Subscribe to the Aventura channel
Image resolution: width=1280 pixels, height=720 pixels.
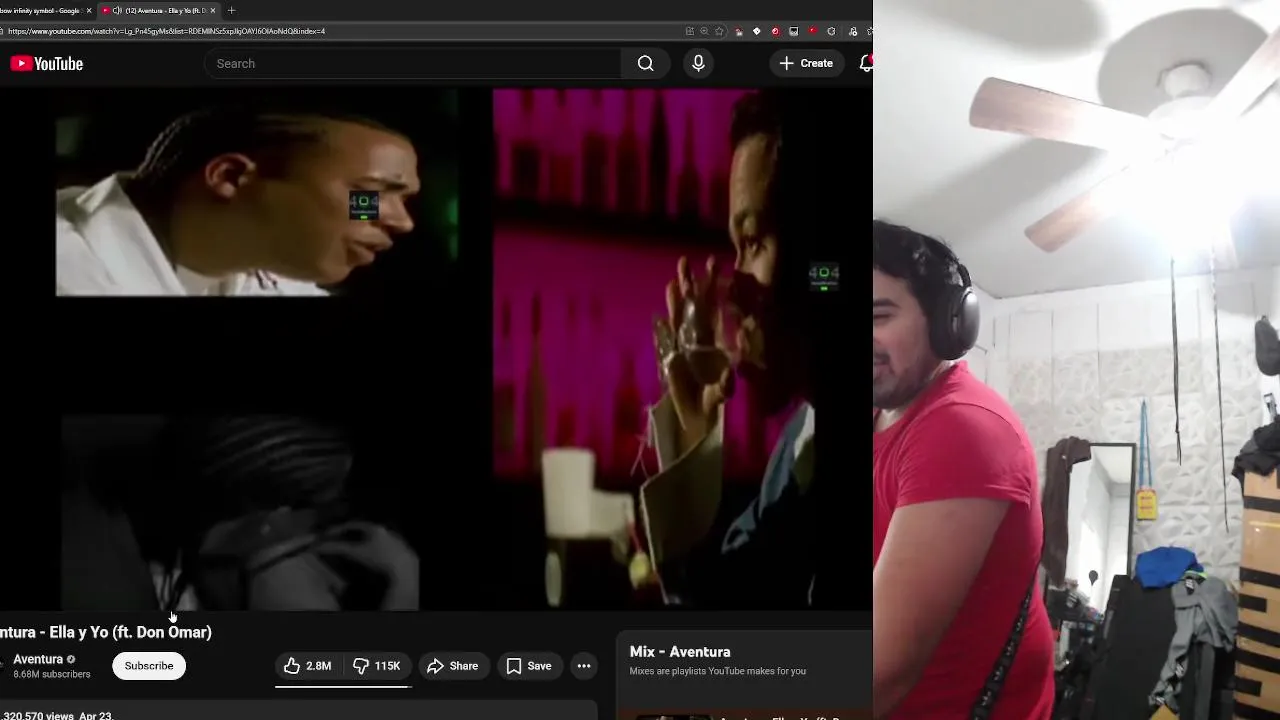click(x=149, y=666)
